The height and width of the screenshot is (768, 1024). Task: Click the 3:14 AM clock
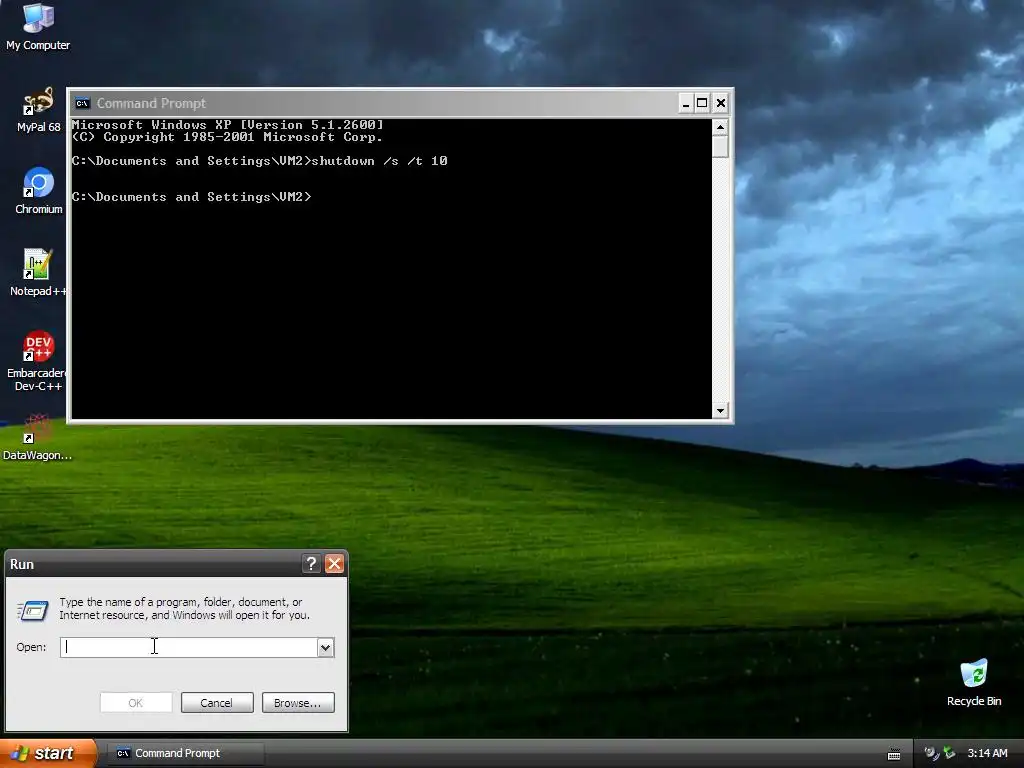click(987, 753)
